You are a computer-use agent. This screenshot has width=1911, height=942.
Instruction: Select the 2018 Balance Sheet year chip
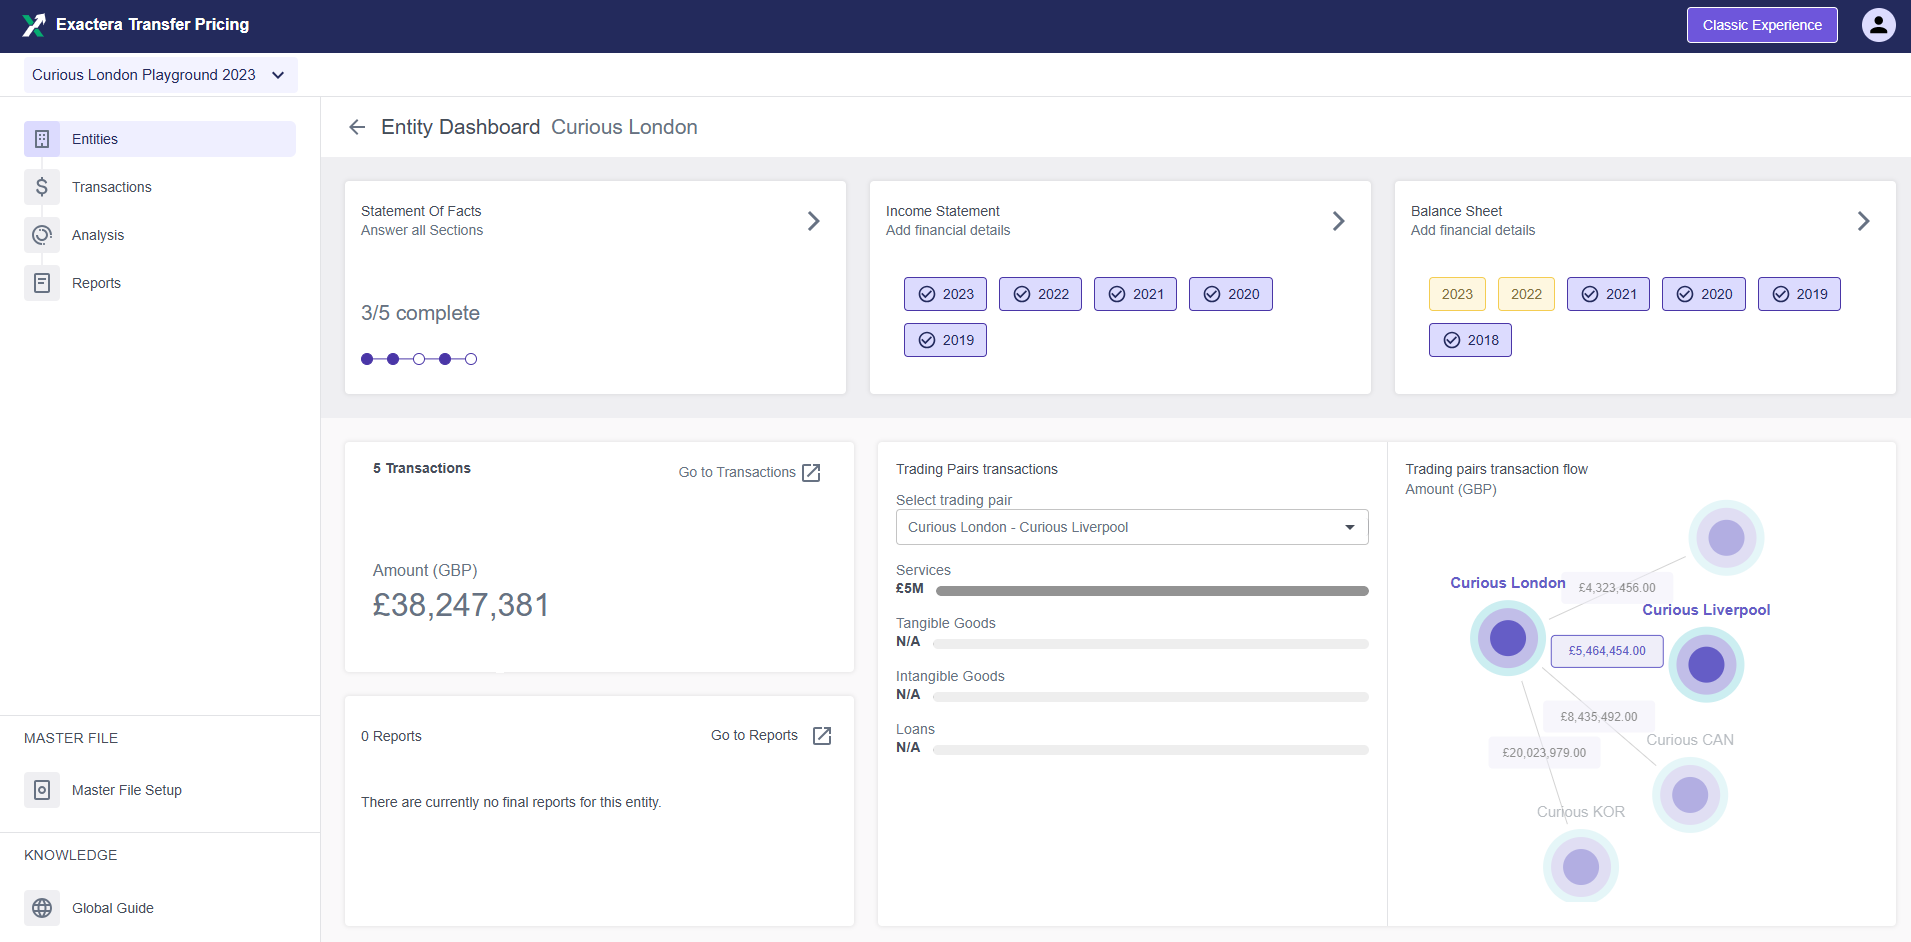pyautogui.click(x=1470, y=340)
